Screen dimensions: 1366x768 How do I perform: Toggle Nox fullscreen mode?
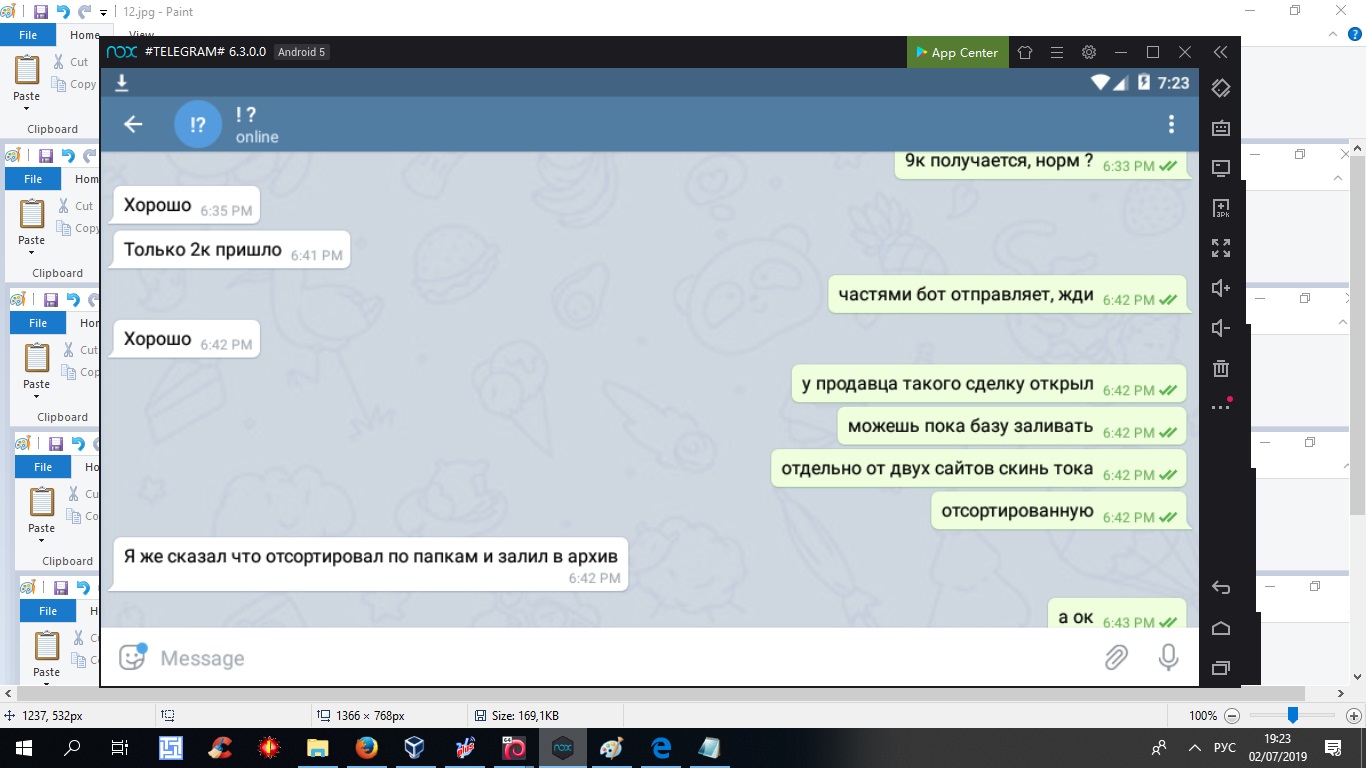pyautogui.click(x=1220, y=248)
